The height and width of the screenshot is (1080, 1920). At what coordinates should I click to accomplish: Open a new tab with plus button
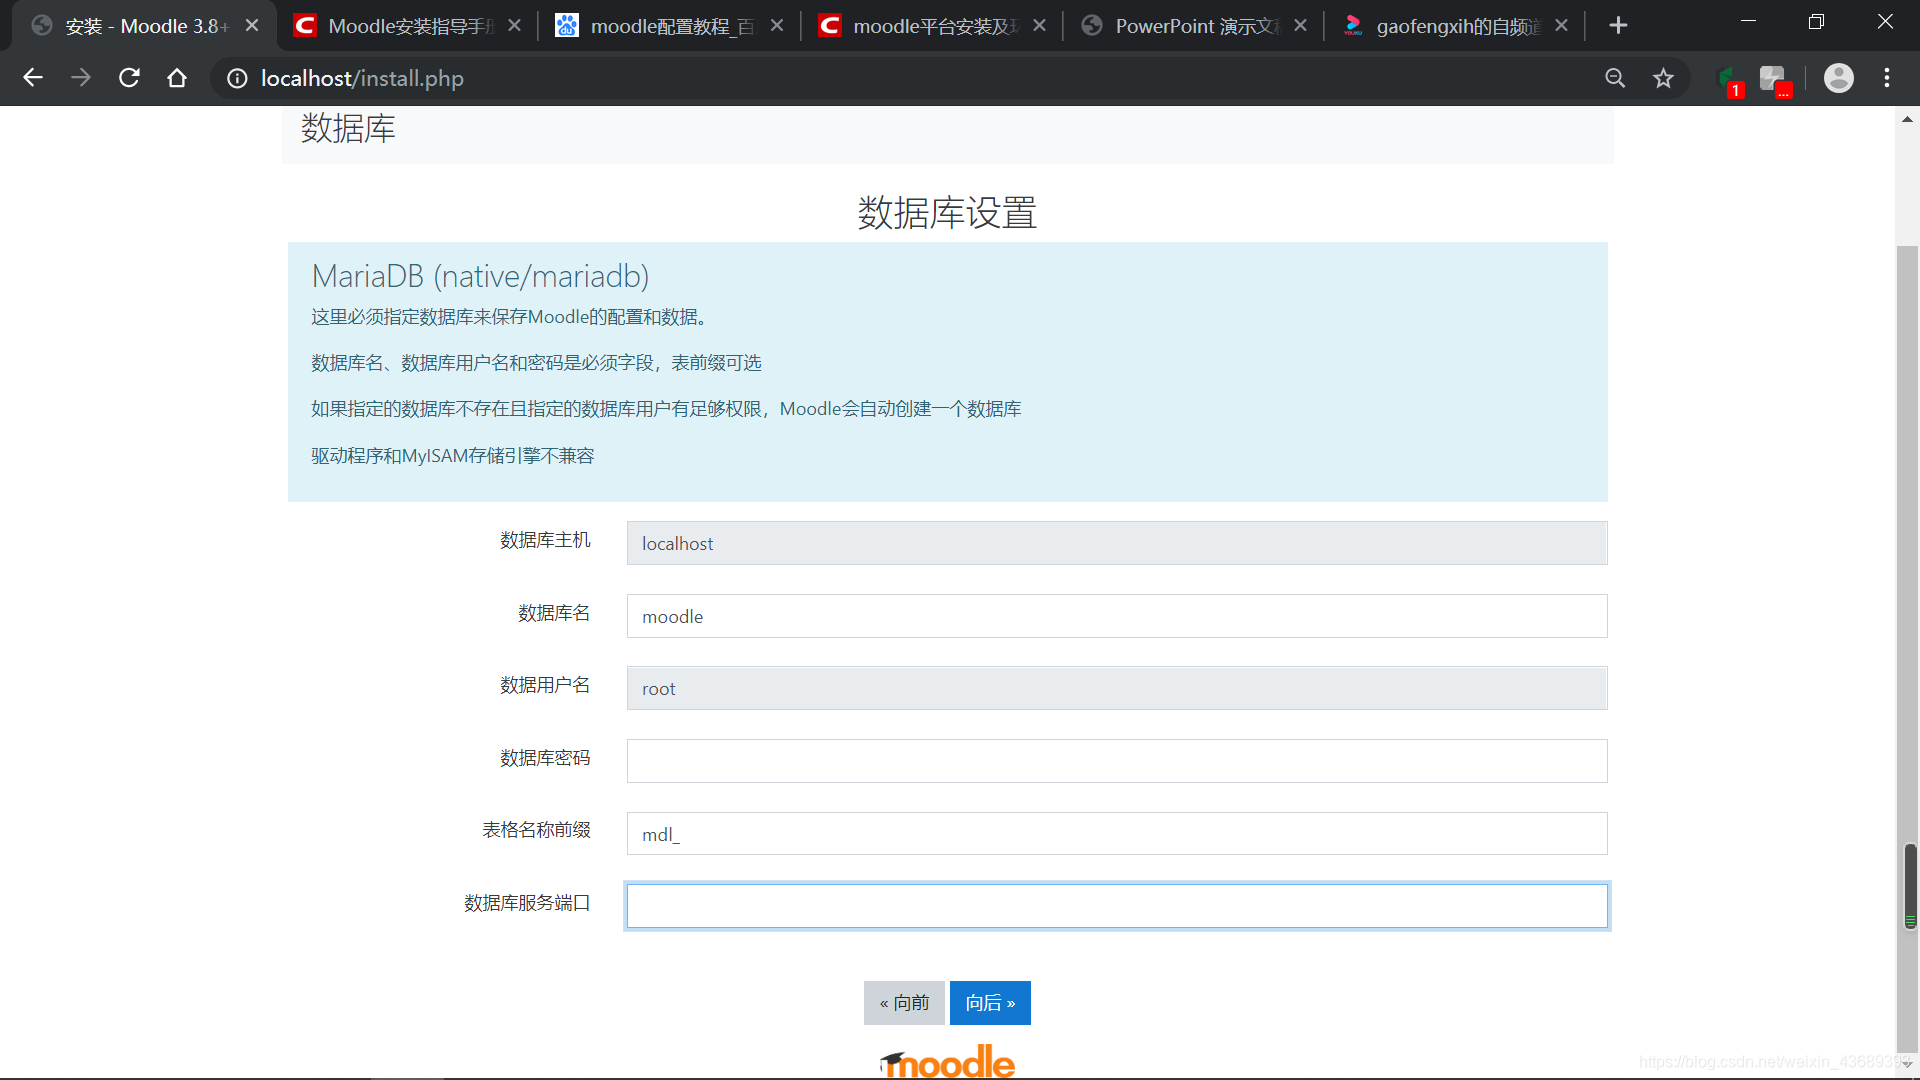click(x=1618, y=26)
